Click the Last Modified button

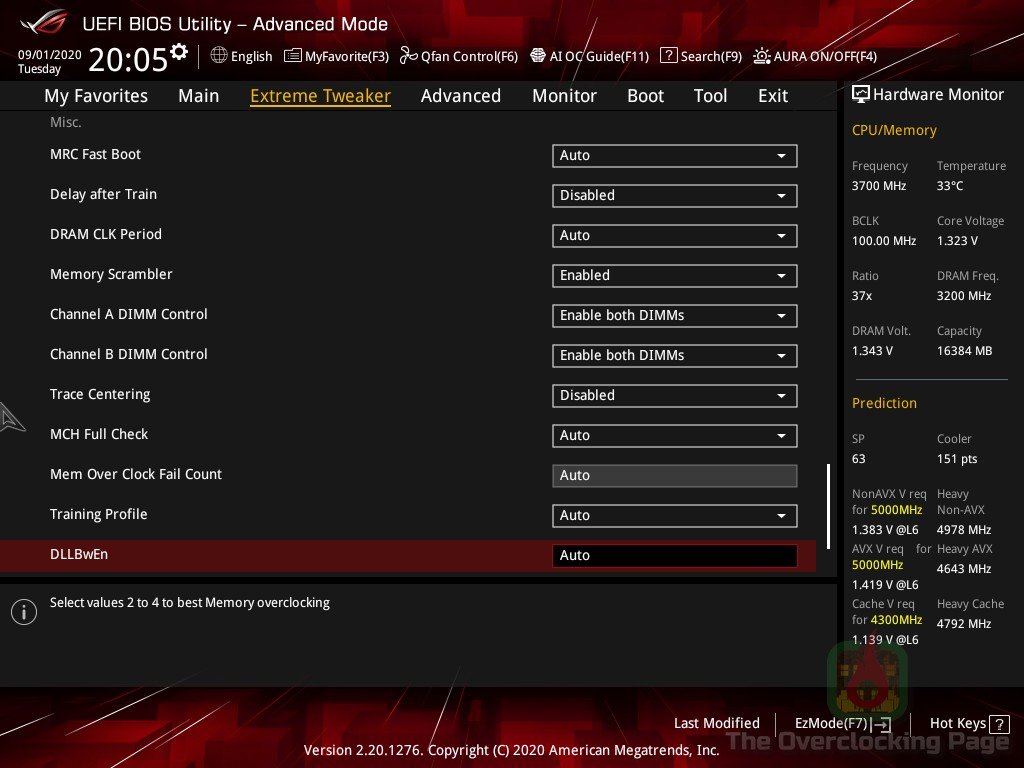[717, 723]
